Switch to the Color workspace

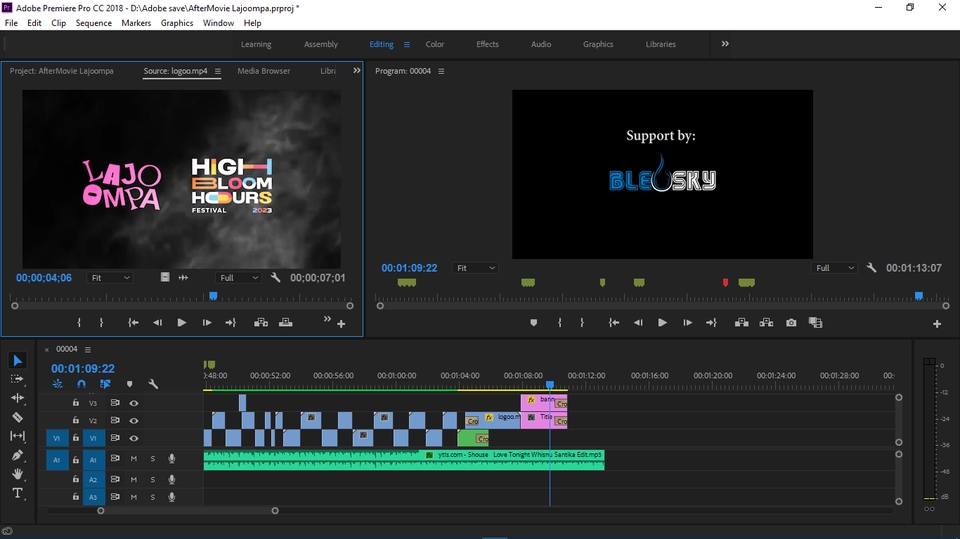pos(435,44)
